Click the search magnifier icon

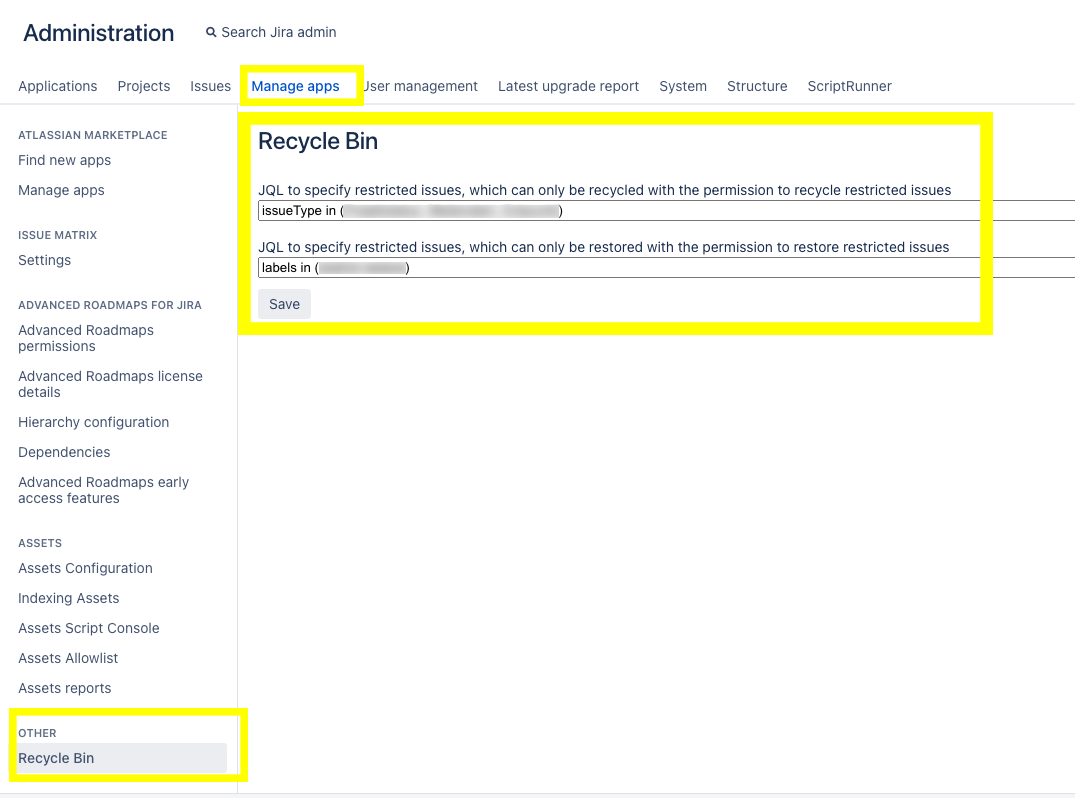click(211, 33)
